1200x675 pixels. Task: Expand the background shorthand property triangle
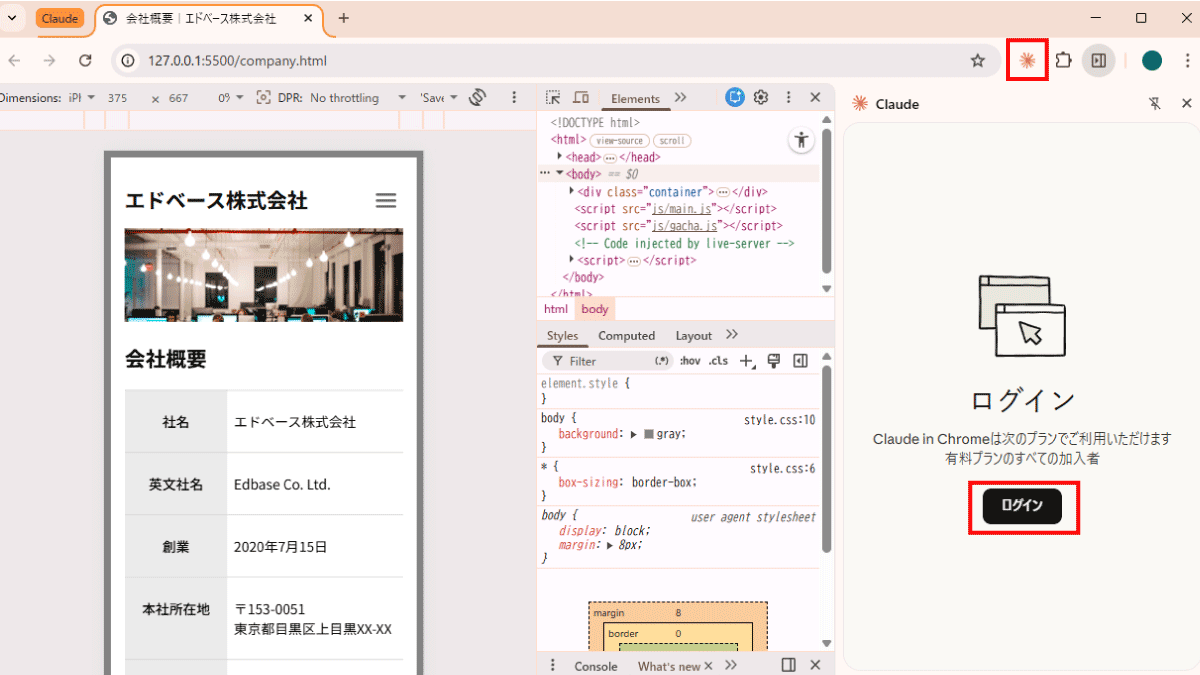(634, 434)
